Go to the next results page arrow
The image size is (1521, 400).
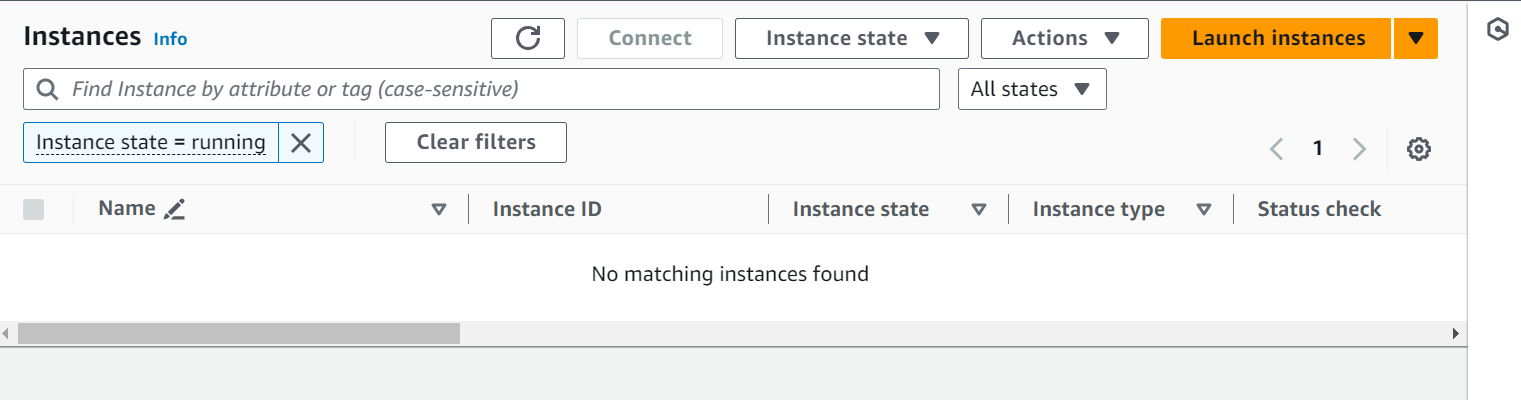click(1359, 149)
